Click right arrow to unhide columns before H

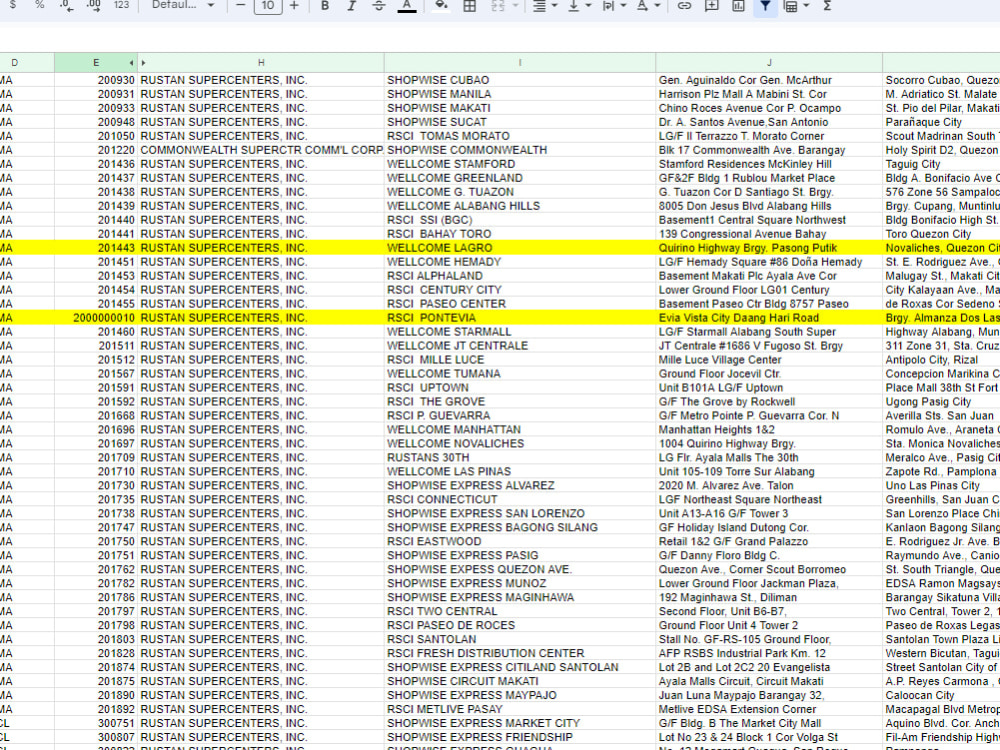pos(143,62)
